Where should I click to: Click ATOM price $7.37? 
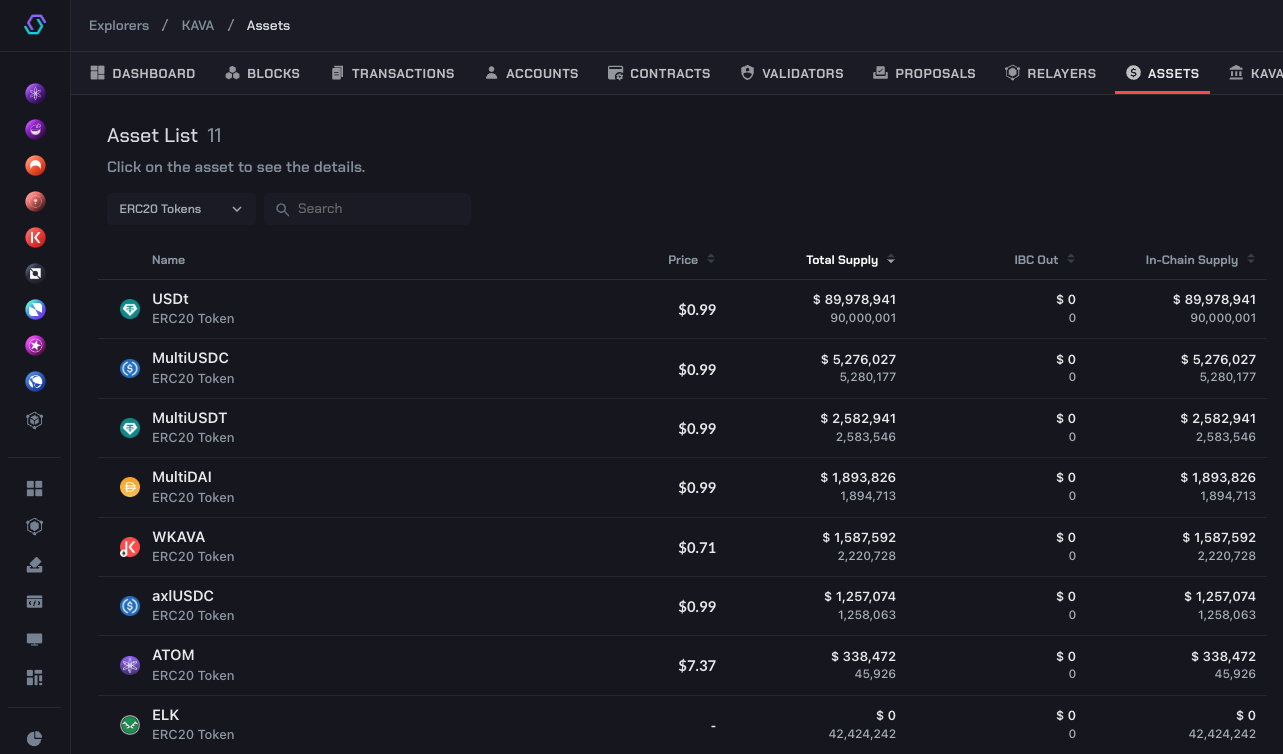[x=697, y=666]
